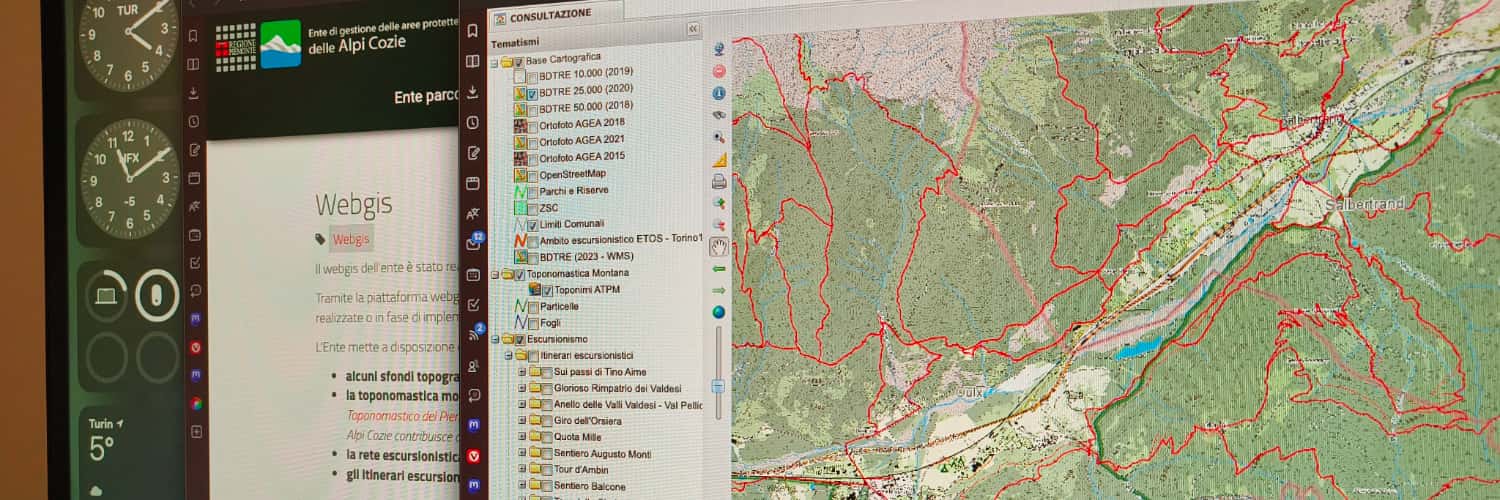Open bookmarks icon in the right browser sidebar
Image resolution: width=1500 pixels, height=500 pixels.
[x=473, y=31]
